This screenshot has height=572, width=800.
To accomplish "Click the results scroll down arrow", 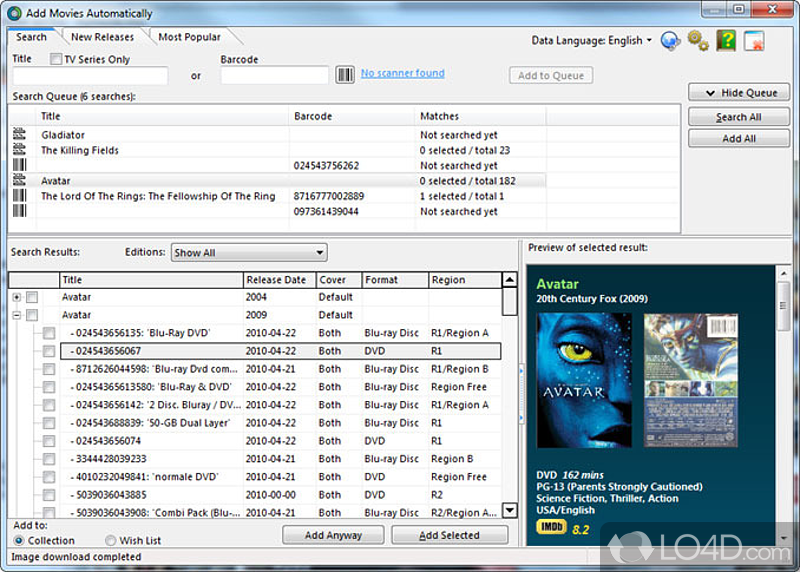I will tap(509, 510).
